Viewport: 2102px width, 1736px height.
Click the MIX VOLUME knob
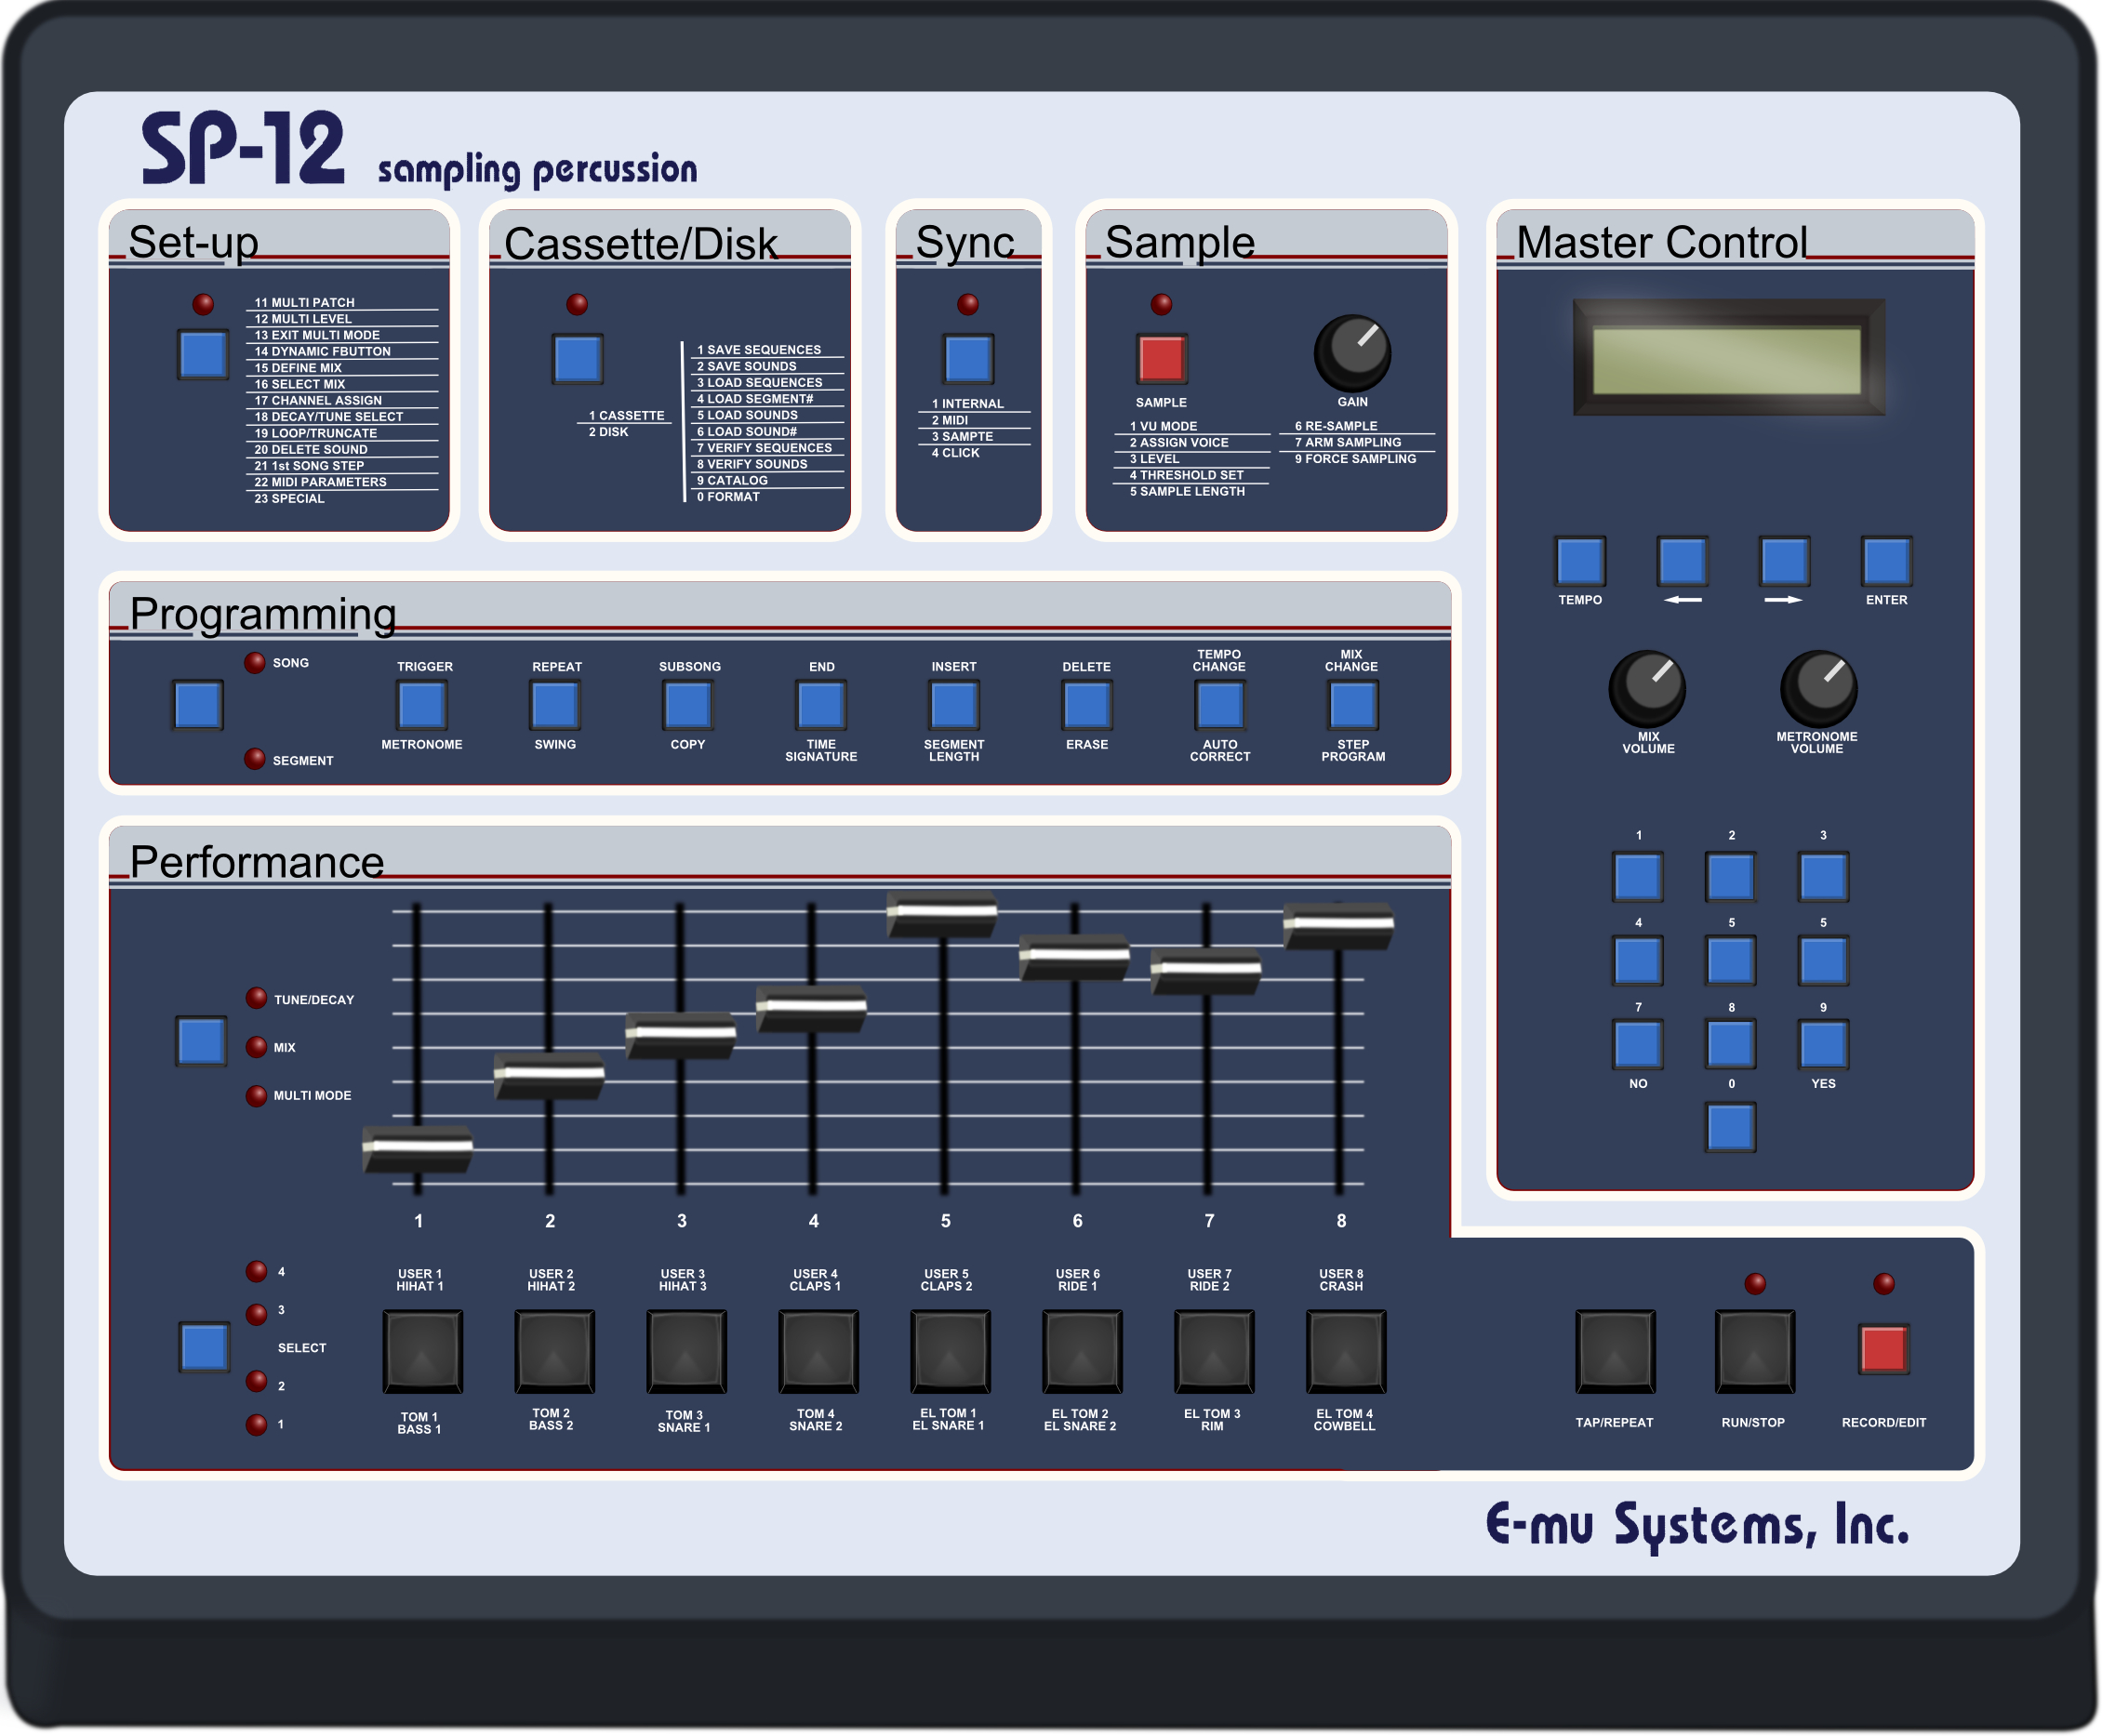[1647, 689]
